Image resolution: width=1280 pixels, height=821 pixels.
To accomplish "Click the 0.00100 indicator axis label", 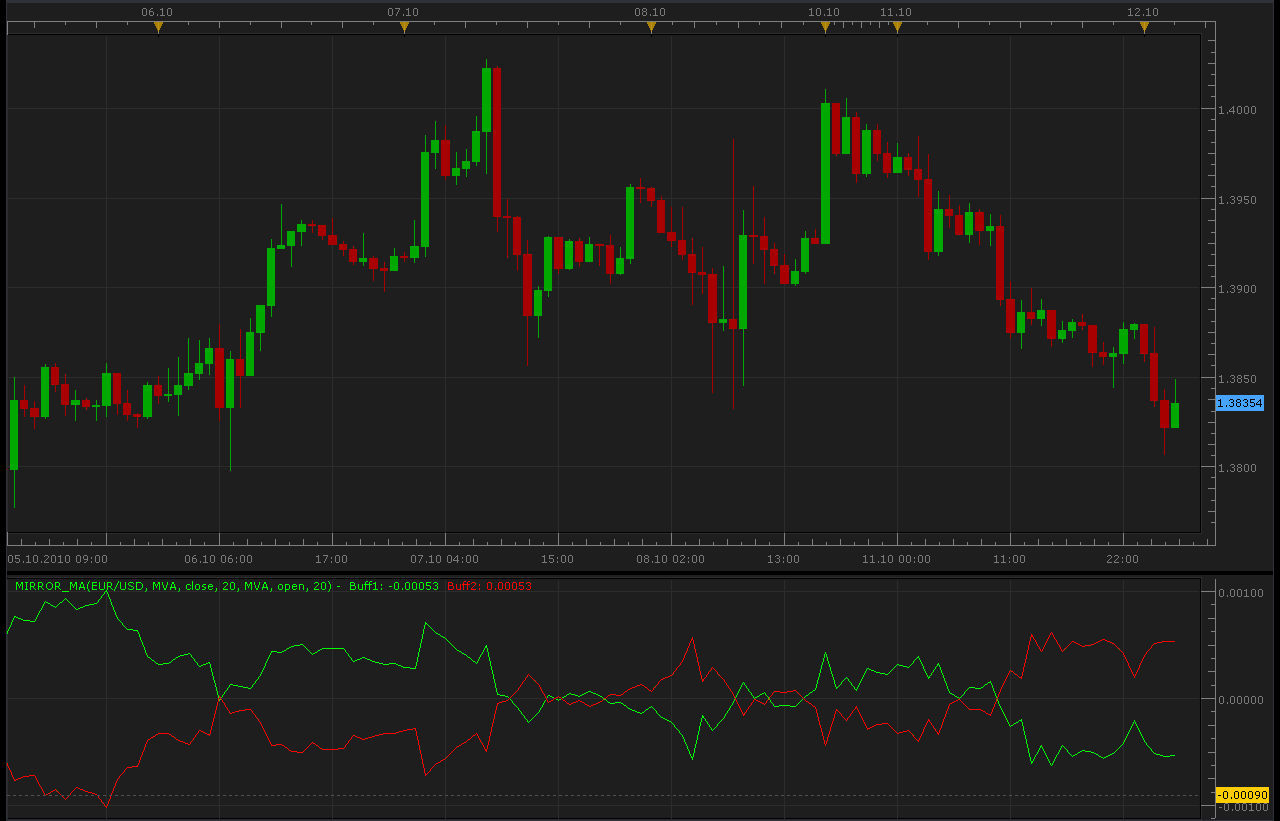I will (1241, 593).
